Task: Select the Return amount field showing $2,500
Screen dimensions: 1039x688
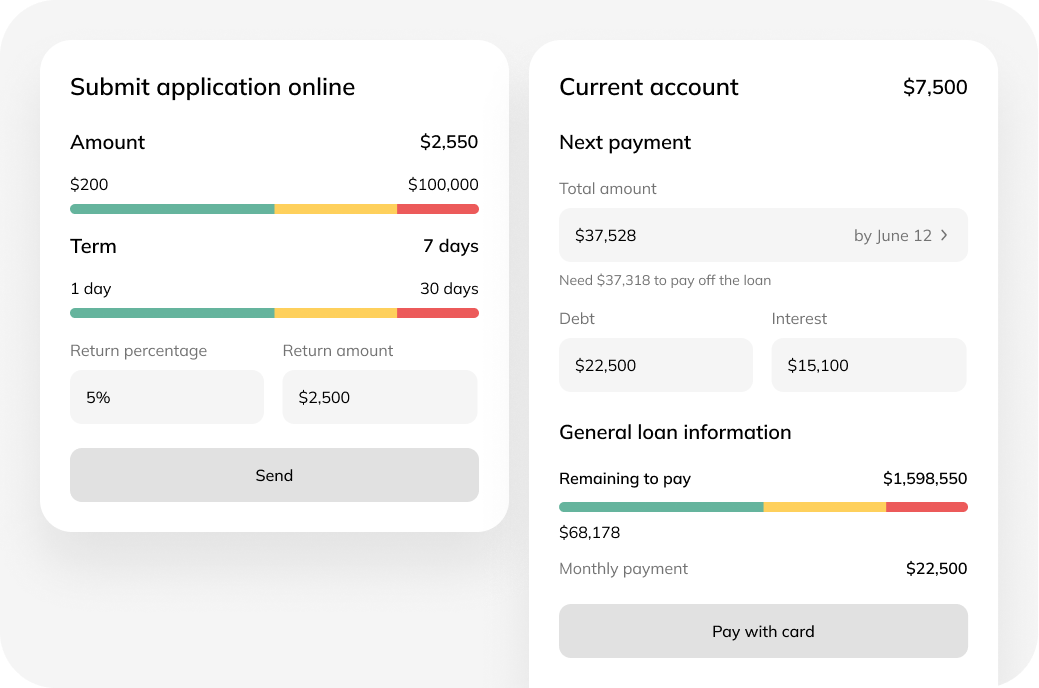Action: point(380,397)
